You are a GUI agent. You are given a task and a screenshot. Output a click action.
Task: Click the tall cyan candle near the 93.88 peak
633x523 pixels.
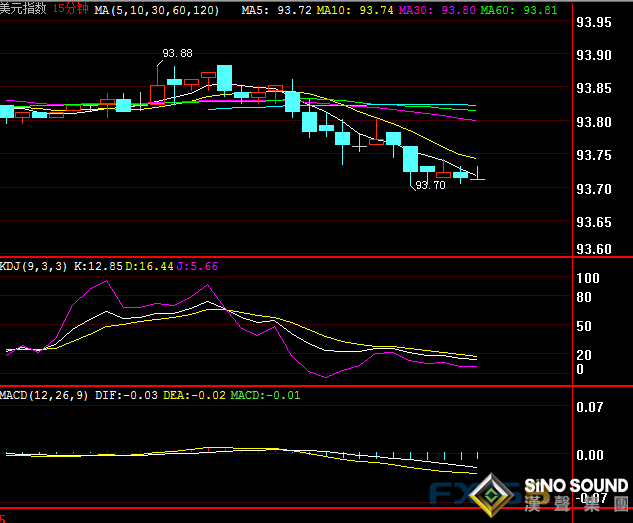click(224, 78)
